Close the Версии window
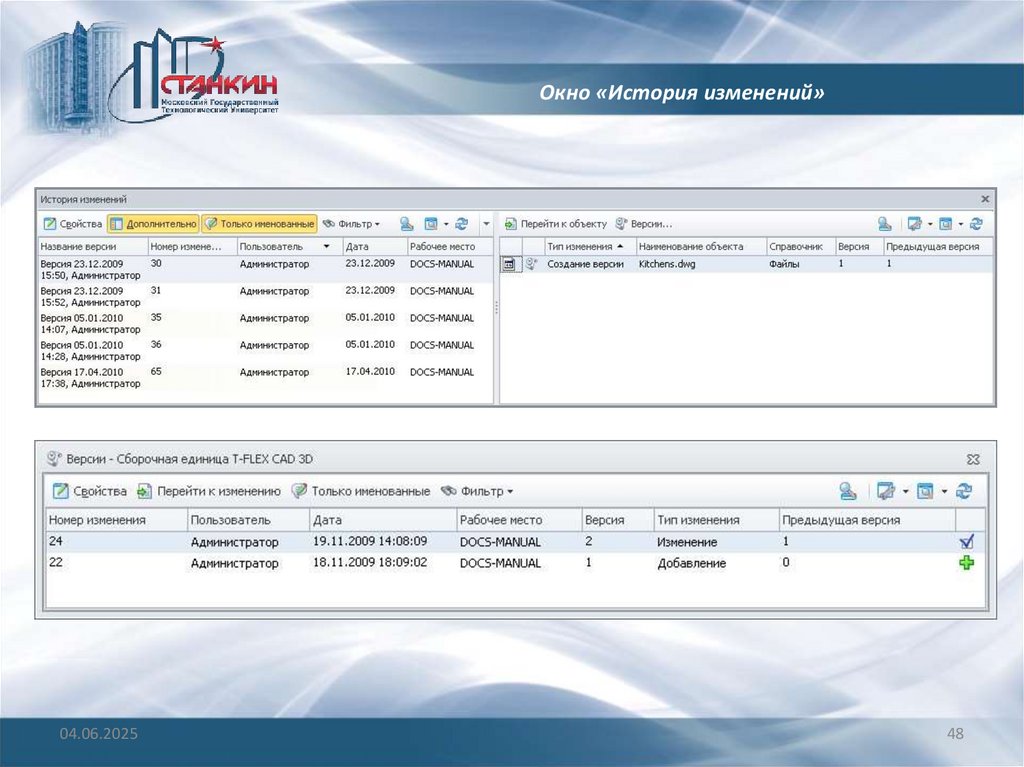1024x767 pixels. coord(973,459)
